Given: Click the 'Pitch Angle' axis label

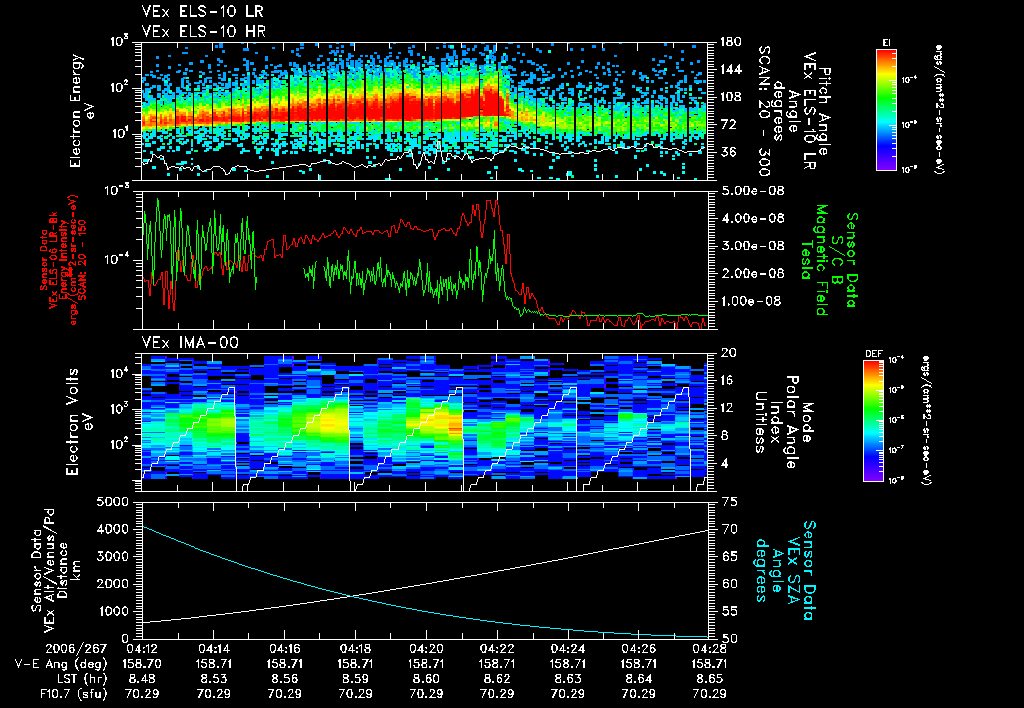Looking at the screenshot, I should pyautogui.click(x=824, y=111).
